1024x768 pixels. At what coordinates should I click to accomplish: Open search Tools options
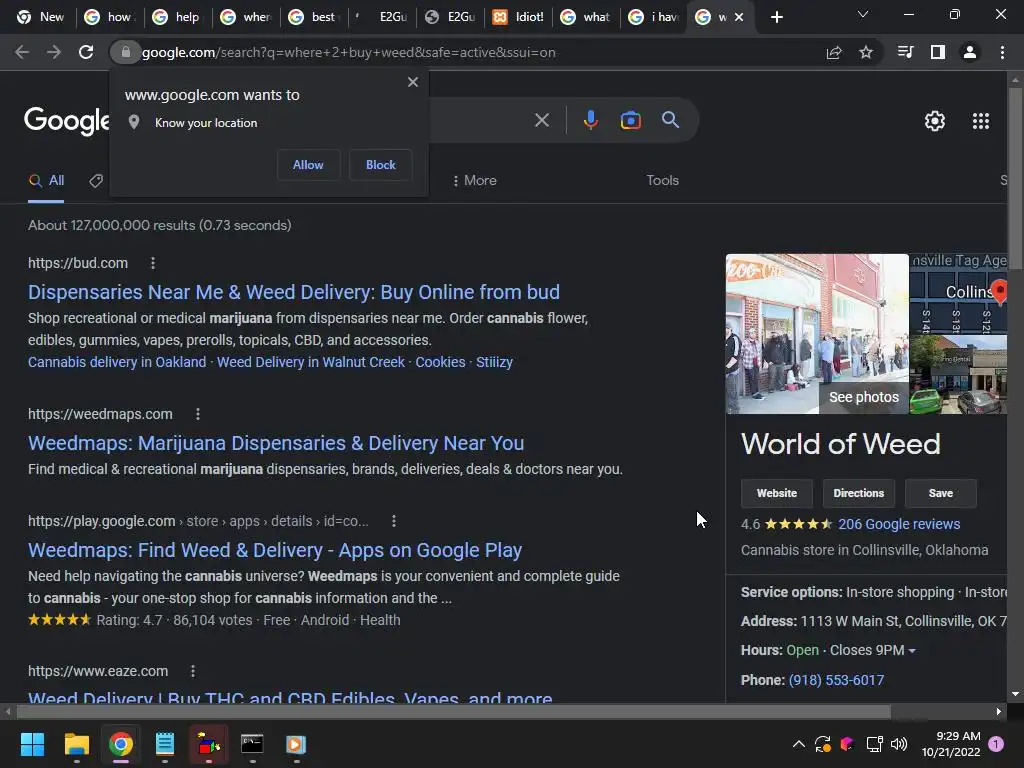[x=662, y=180]
